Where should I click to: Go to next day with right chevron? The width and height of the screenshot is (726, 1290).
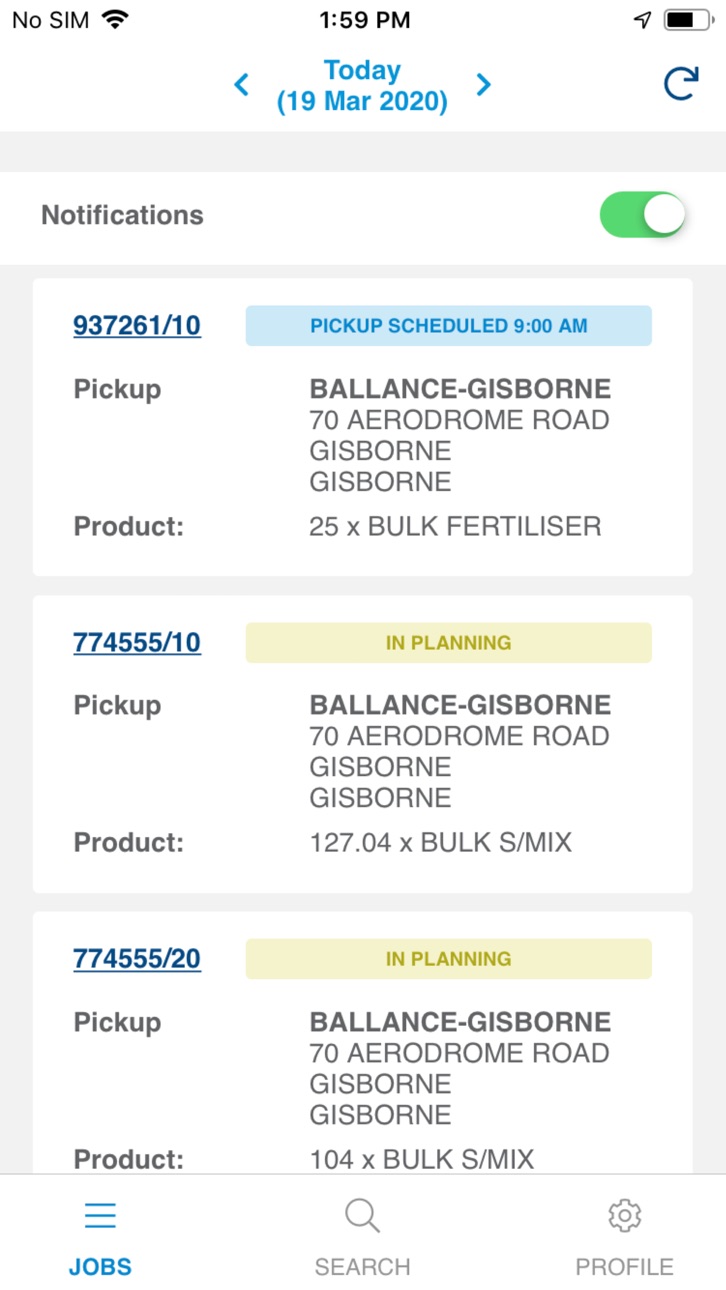pos(484,85)
